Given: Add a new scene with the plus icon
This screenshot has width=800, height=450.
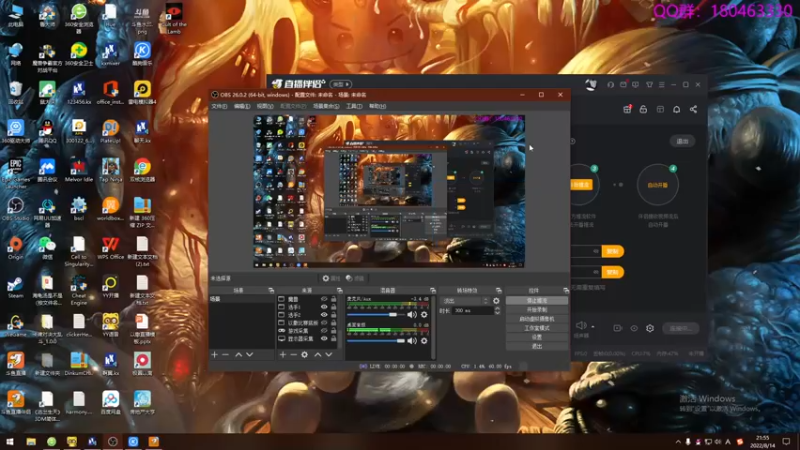Looking at the screenshot, I should coord(214,354).
